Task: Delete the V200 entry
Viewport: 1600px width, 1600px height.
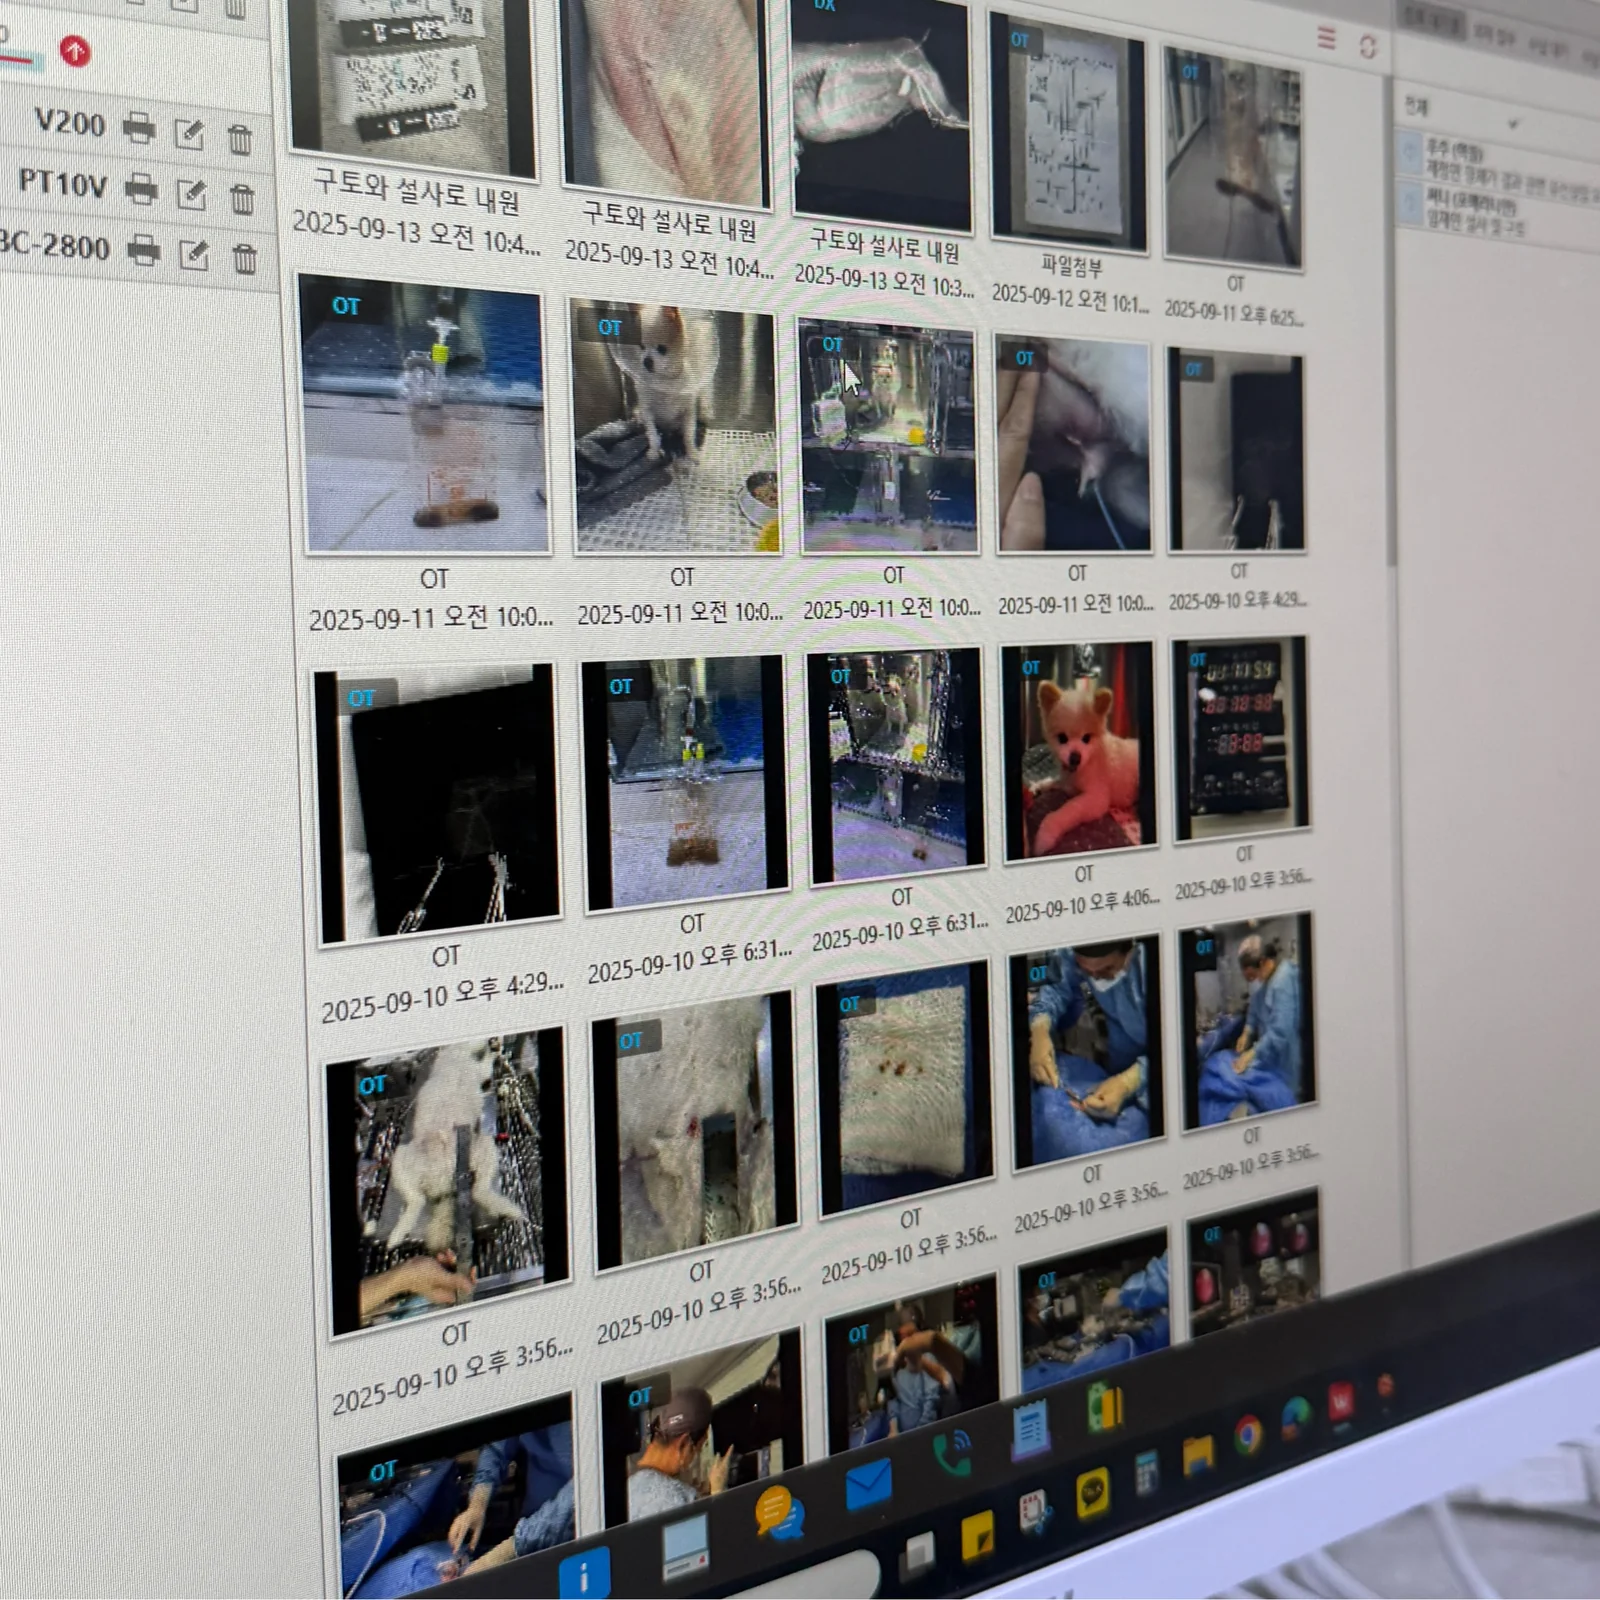Action: [x=239, y=138]
